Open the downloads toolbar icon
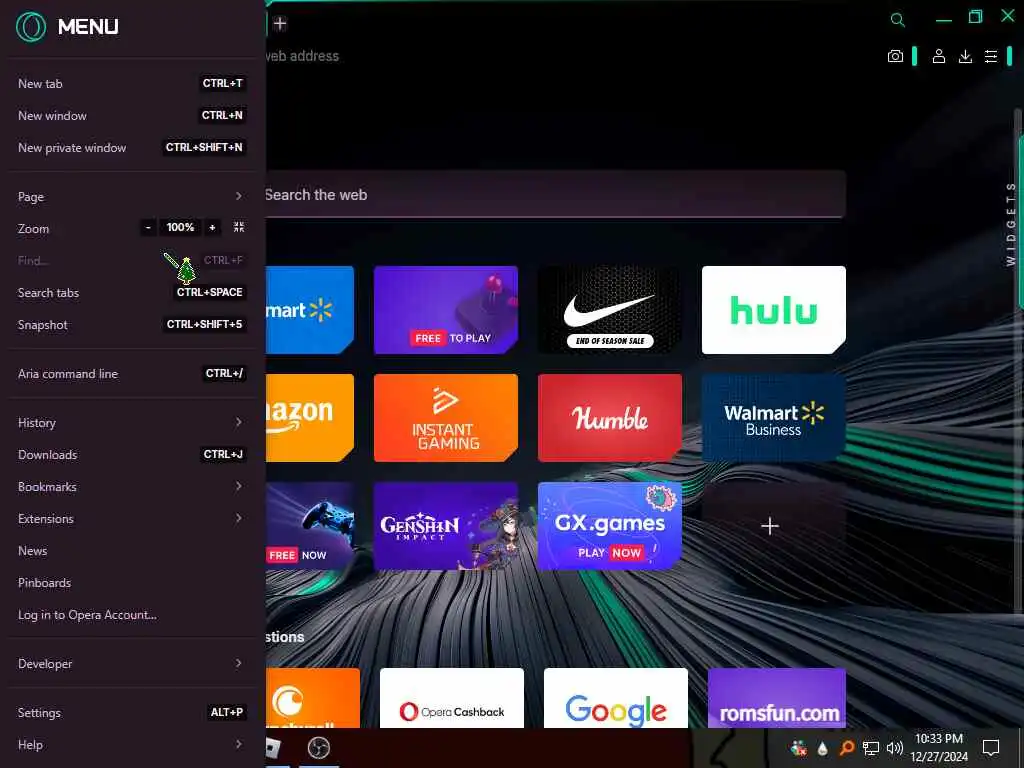Viewport: 1024px width, 768px height. tap(965, 57)
